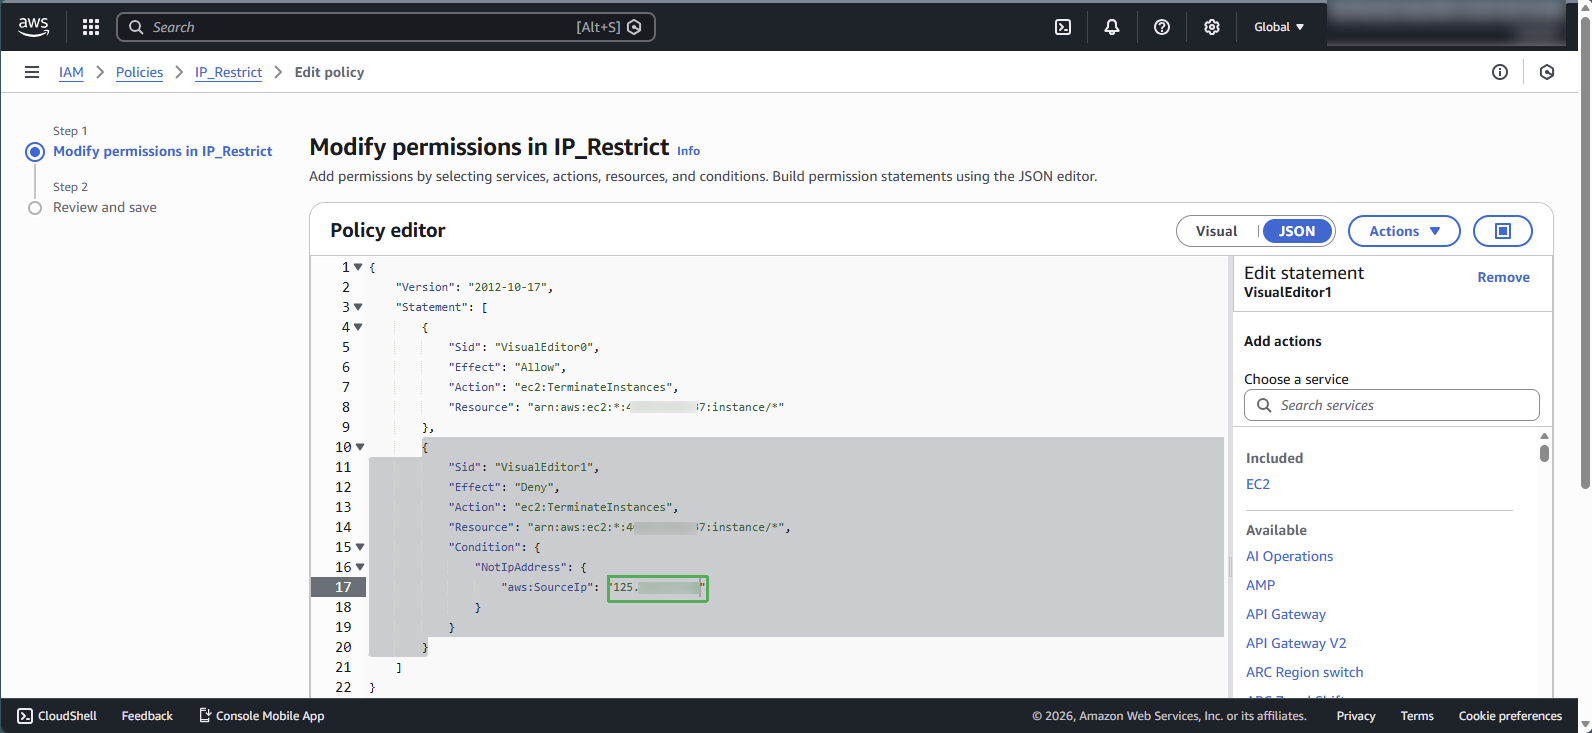The image size is (1592, 733).
Task: Click the hexagon icon beside info icon
Action: (1547, 72)
